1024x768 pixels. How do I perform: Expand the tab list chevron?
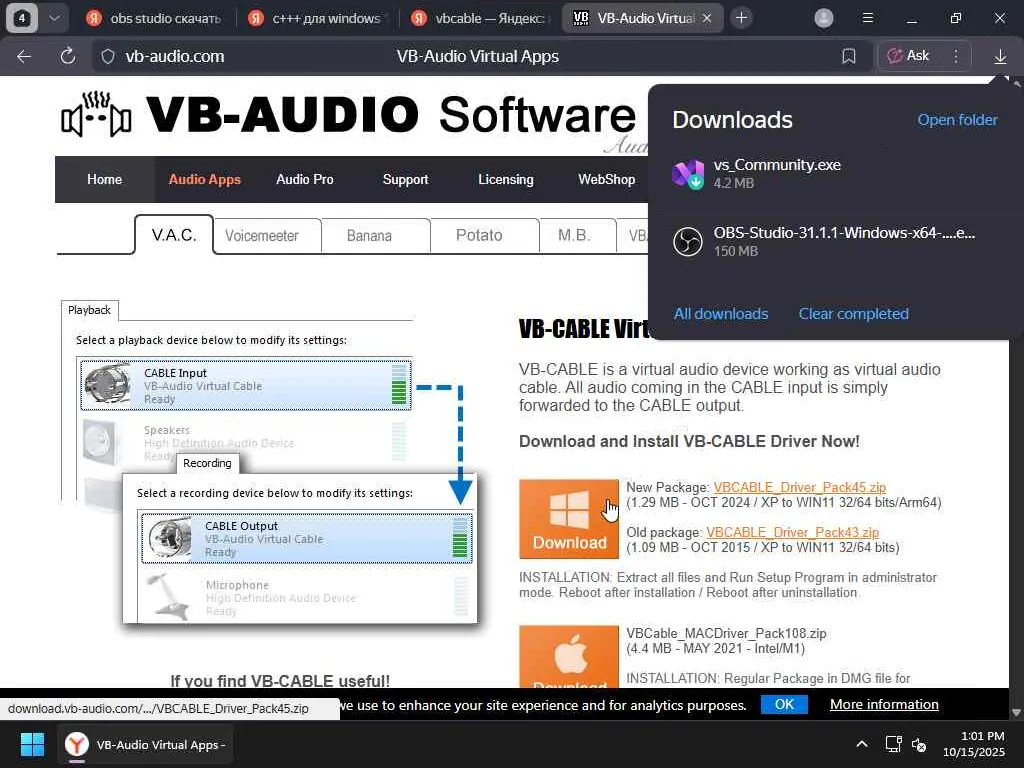[55, 18]
